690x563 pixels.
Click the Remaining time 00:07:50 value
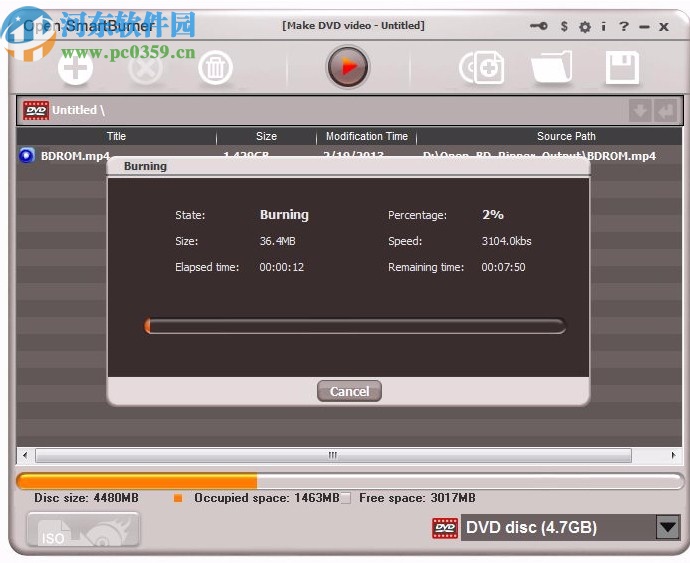503,267
